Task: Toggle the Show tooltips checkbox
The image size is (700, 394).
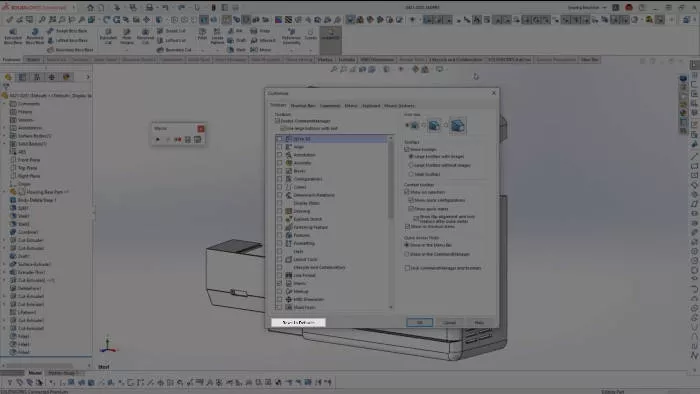Action: pos(407,149)
